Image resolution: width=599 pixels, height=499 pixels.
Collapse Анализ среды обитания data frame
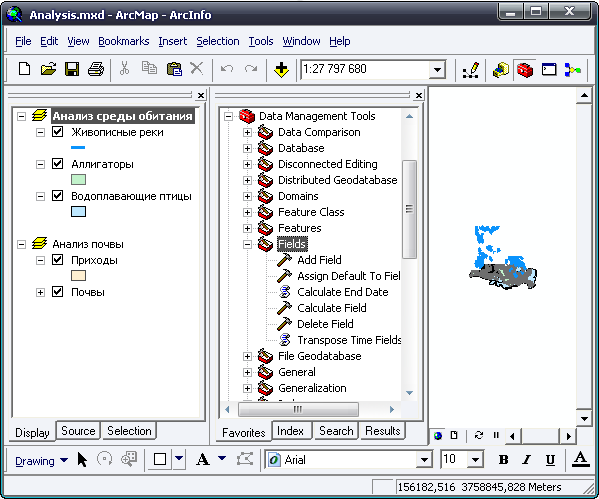click(x=22, y=116)
